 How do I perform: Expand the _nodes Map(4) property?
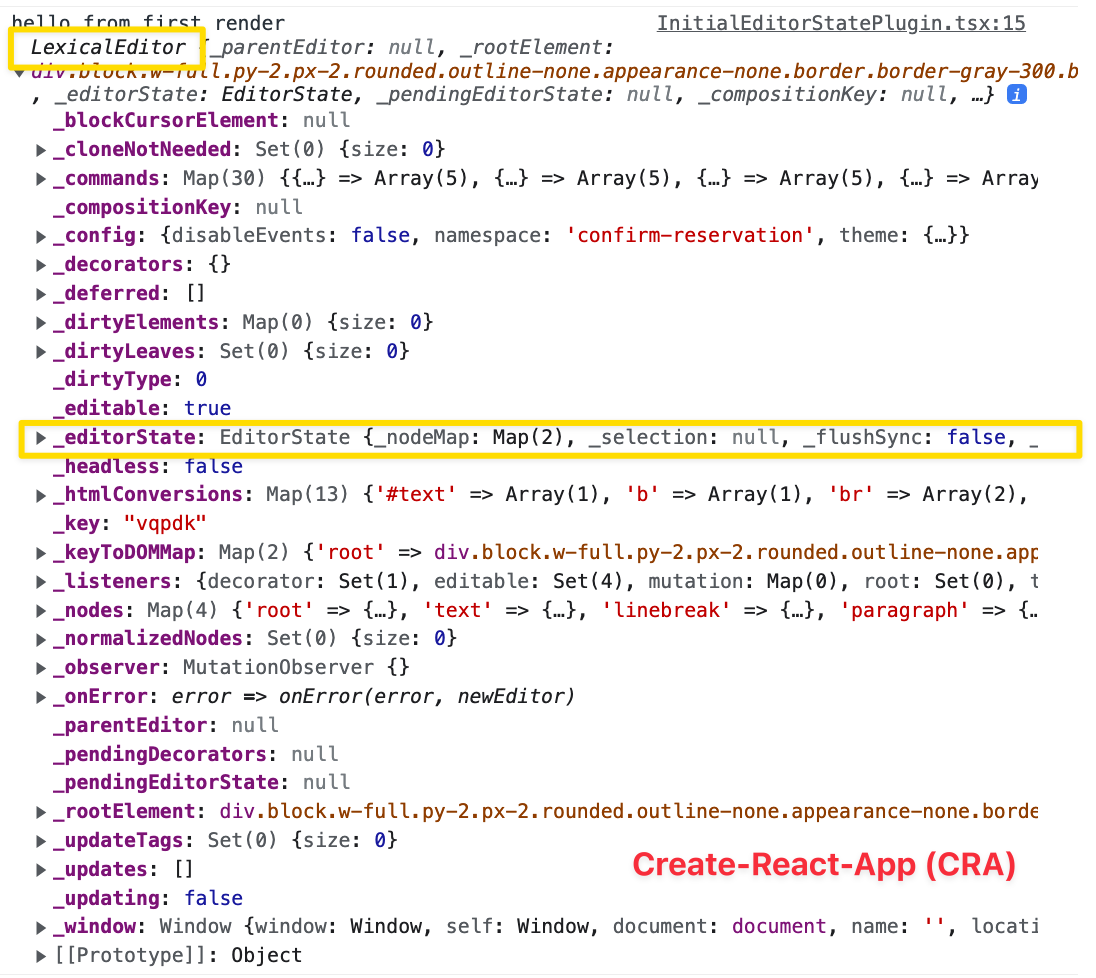tap(40, 609)
